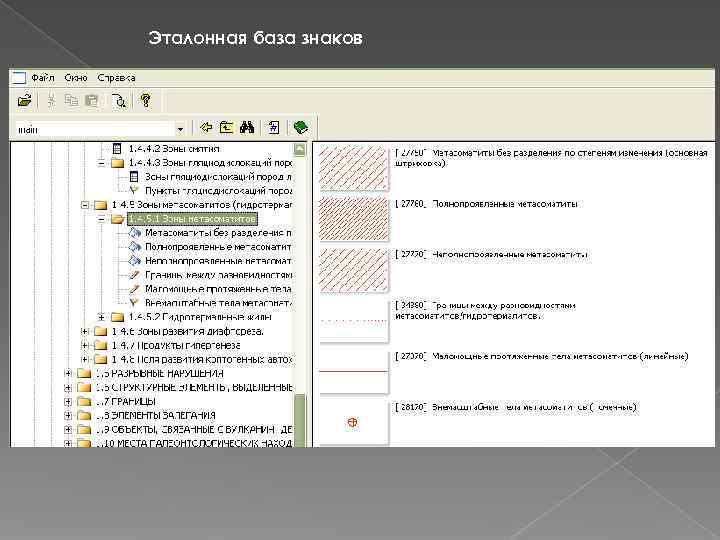This screenshot has height=540, width=720.
Task: Click the main text in combo box
Action: tap(28, 130)
